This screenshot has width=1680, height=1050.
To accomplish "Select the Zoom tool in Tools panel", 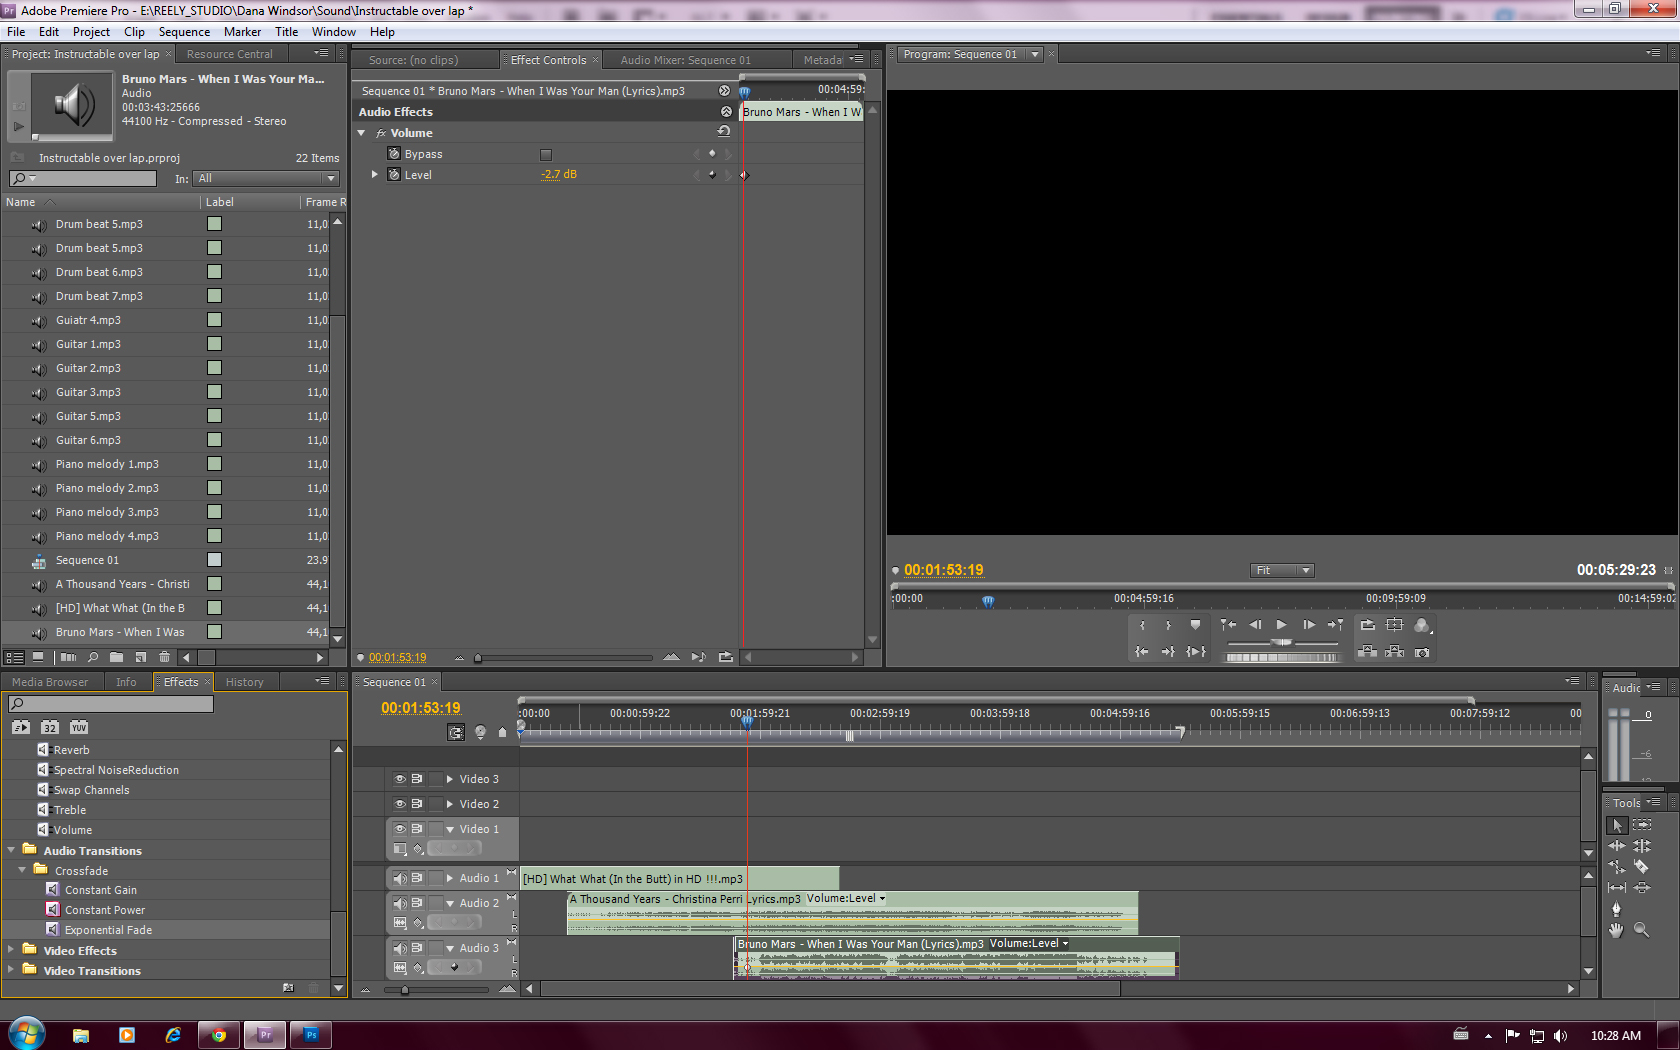I will 1641,930.
